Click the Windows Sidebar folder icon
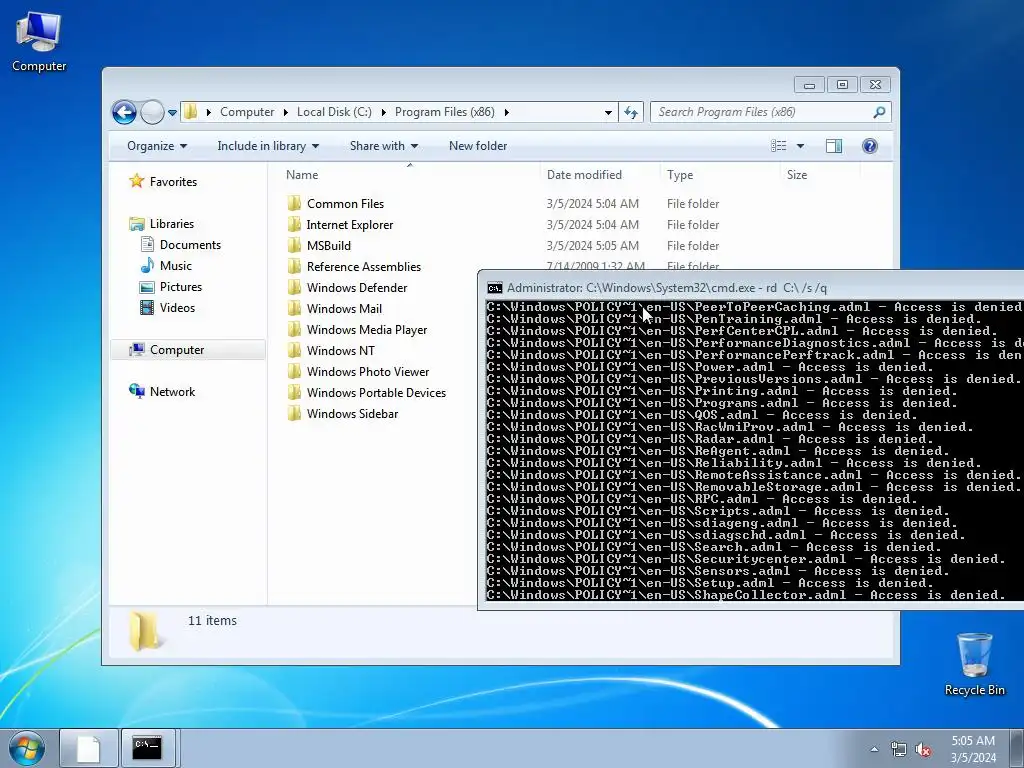The image size is (1024, 768). 295,413
